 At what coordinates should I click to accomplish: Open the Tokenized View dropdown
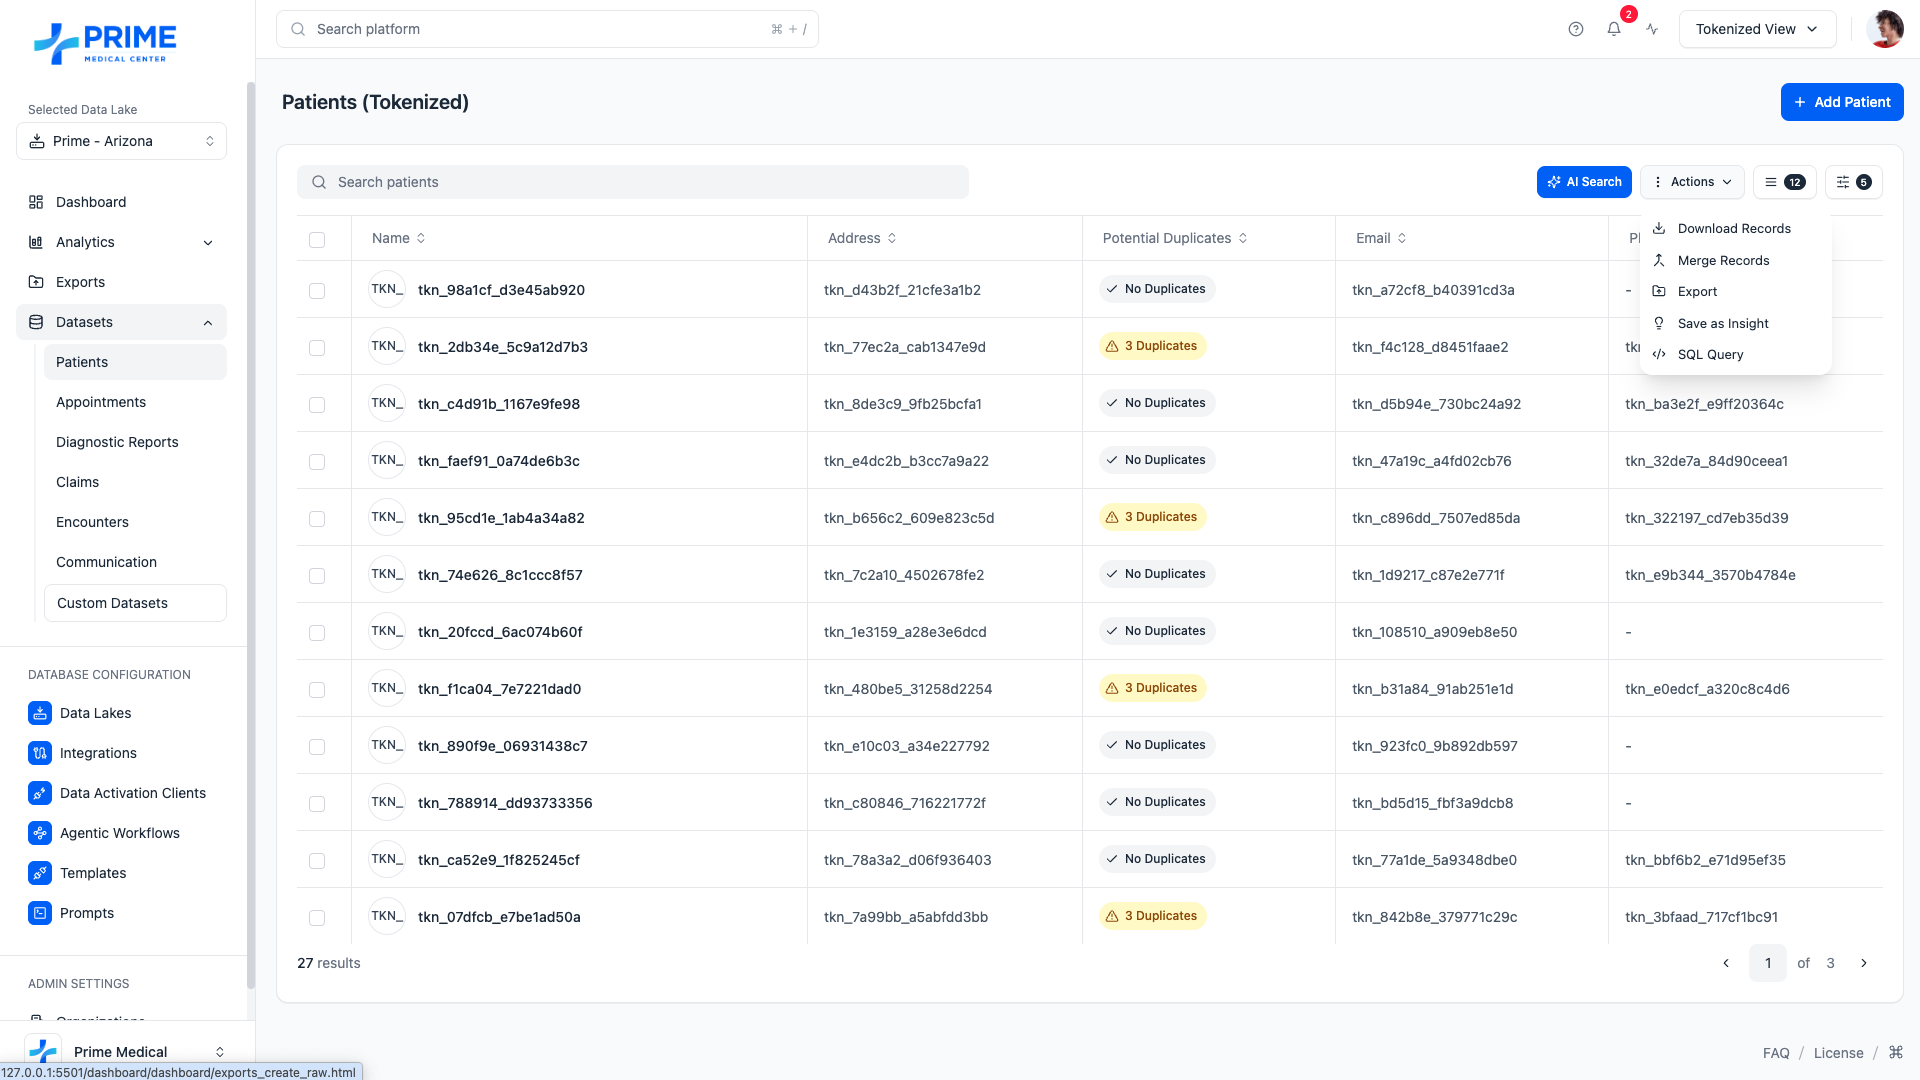[x=1757, y=29]
